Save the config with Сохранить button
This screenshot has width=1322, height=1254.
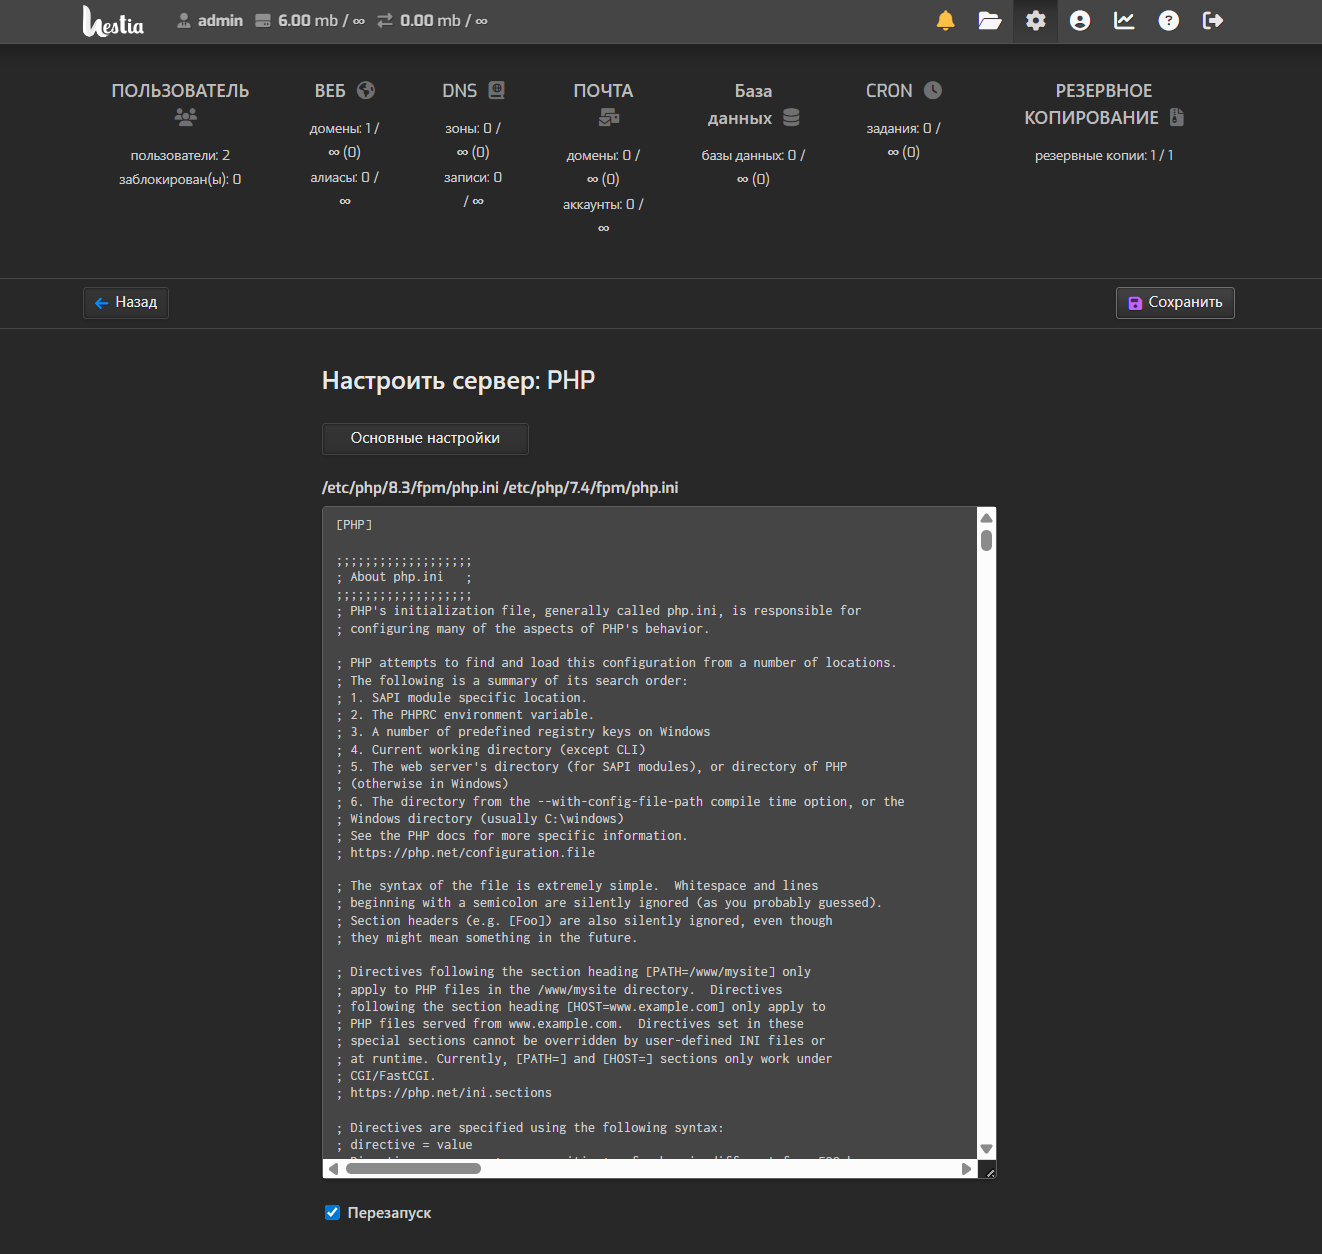click(1175, 302)
